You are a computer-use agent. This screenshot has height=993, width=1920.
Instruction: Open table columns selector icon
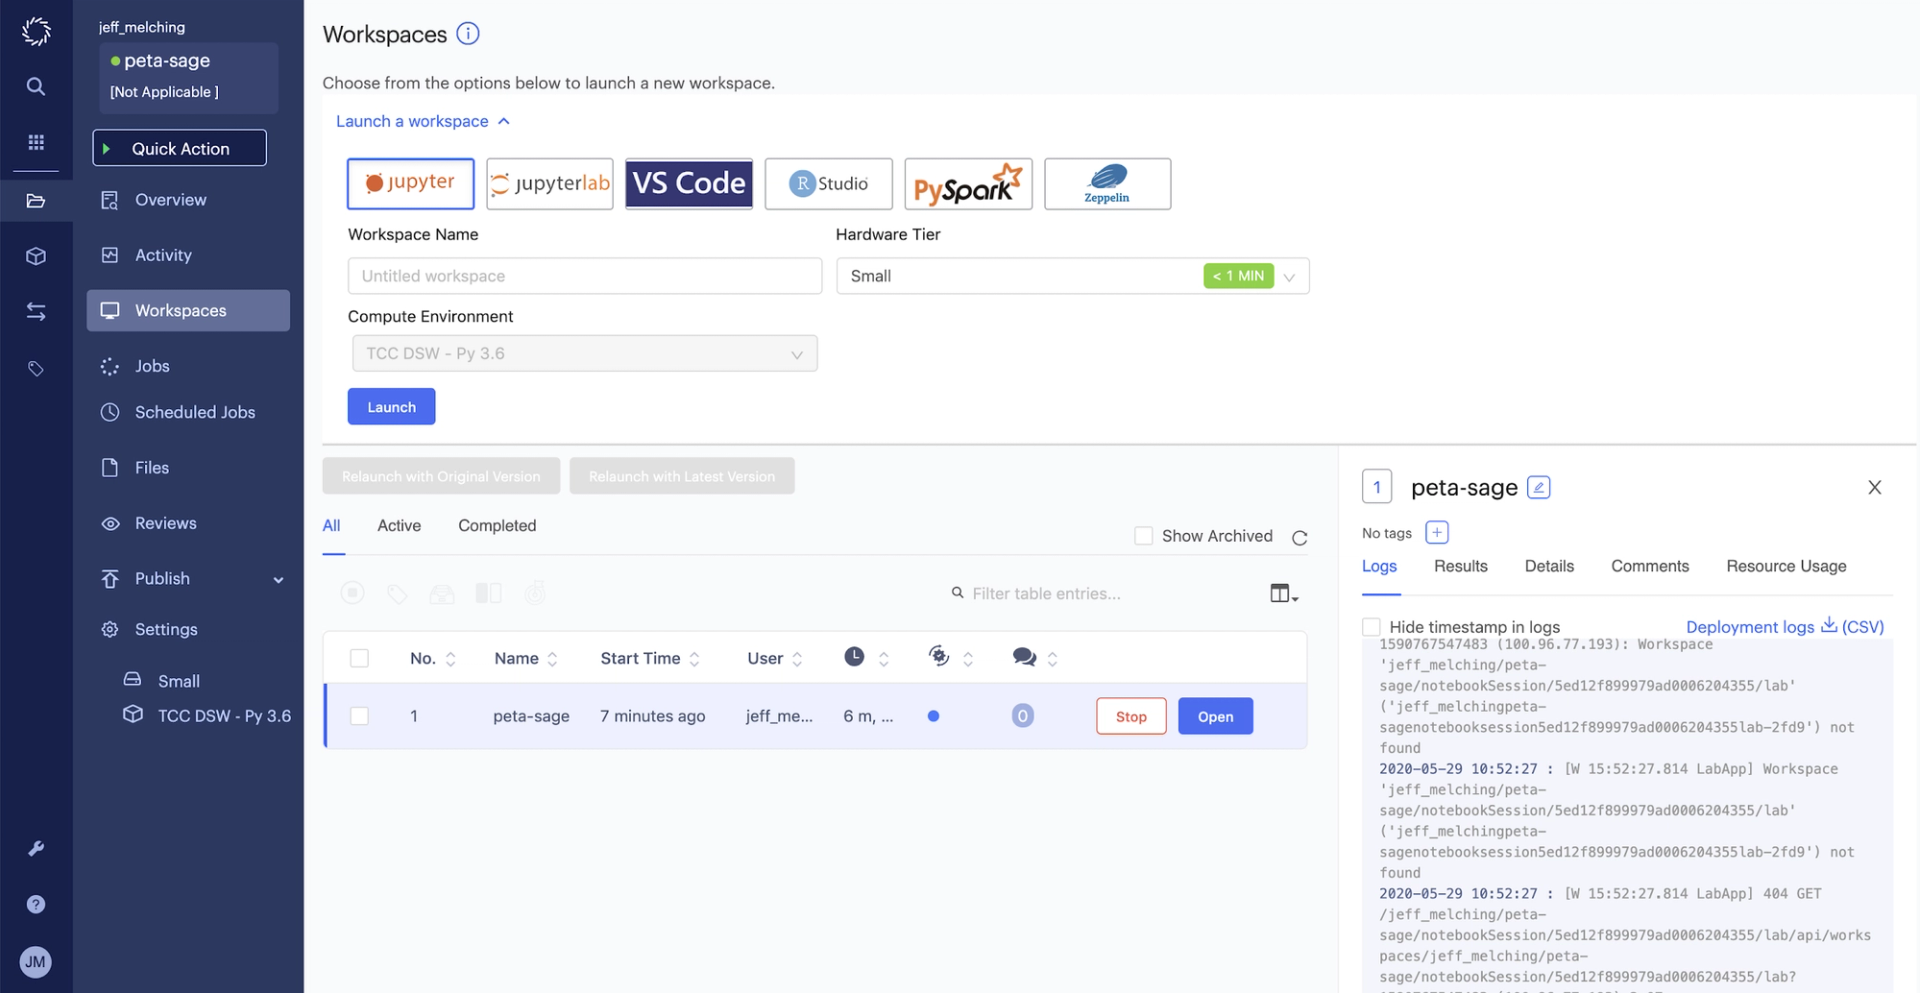click(x=1284, y=593)
